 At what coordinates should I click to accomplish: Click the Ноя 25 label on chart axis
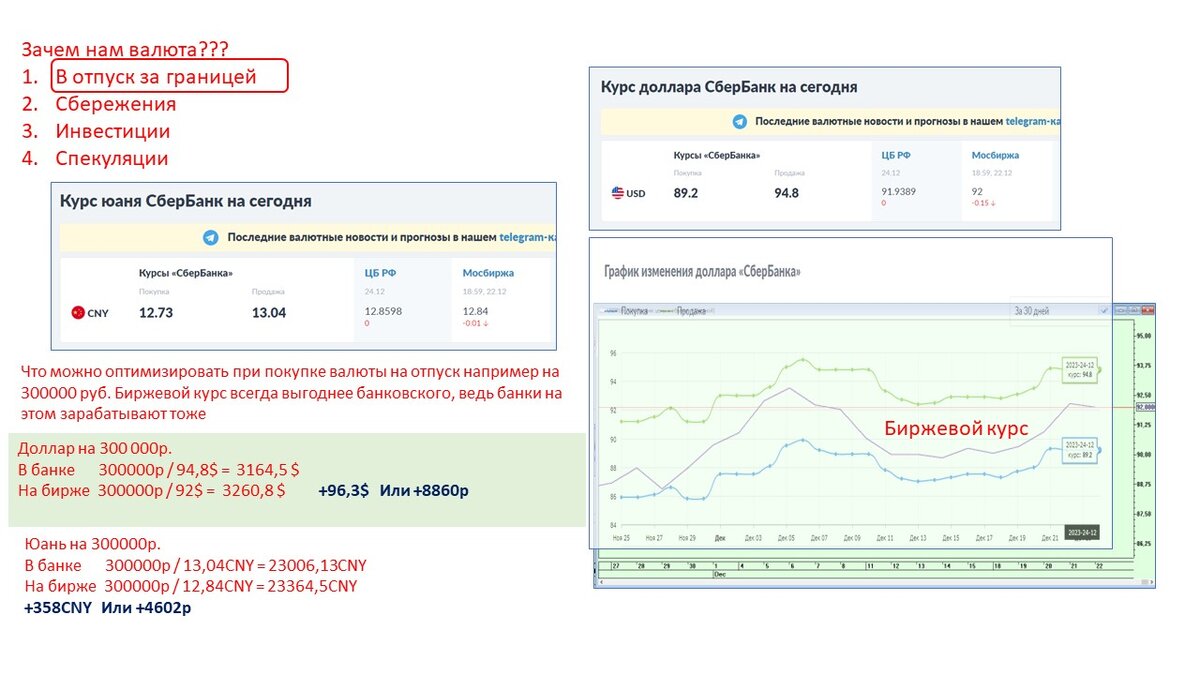[x=621, y=538]
